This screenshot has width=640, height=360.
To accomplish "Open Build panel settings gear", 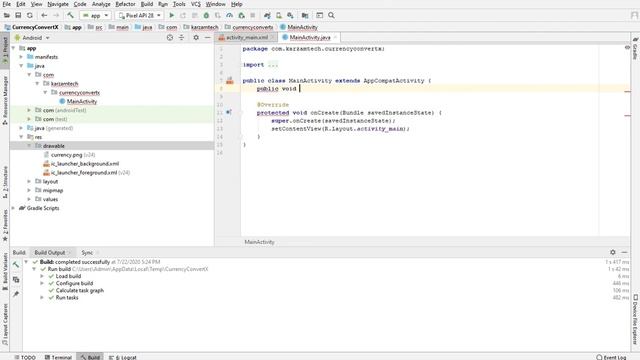I will click(613, 252).
